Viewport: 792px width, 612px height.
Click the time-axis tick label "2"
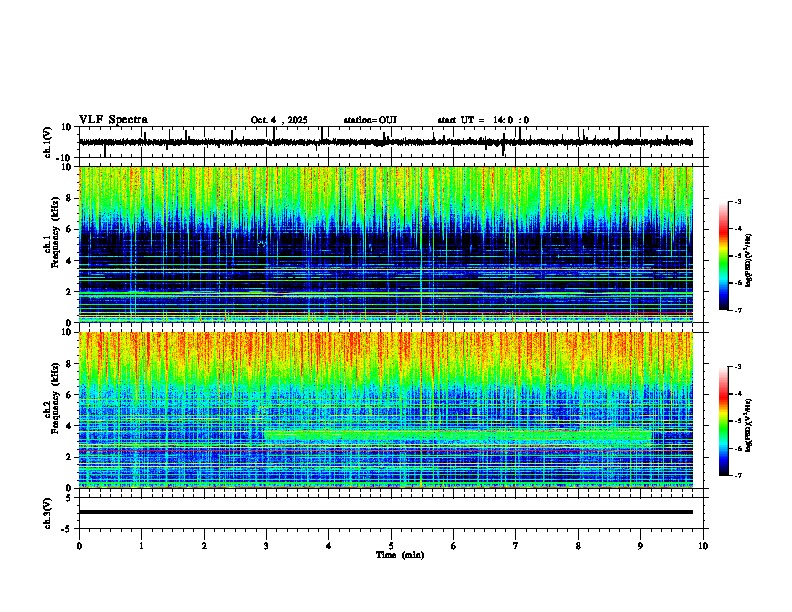(204, 546)
